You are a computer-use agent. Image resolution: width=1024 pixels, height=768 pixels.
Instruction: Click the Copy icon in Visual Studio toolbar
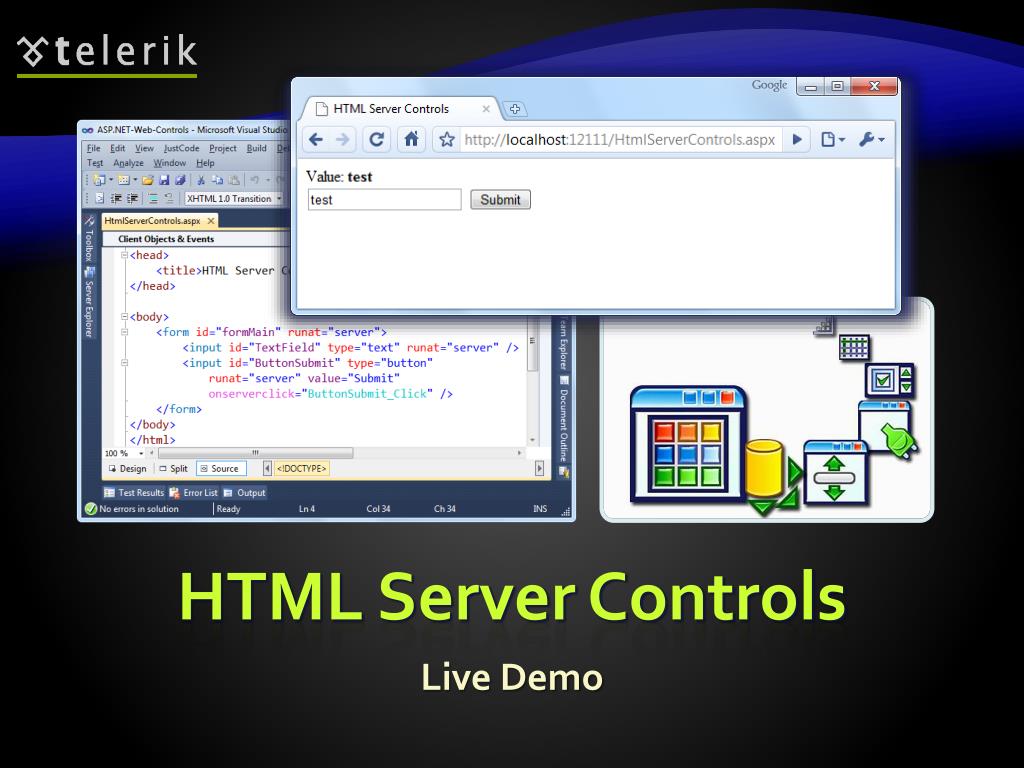coord(217,180)
